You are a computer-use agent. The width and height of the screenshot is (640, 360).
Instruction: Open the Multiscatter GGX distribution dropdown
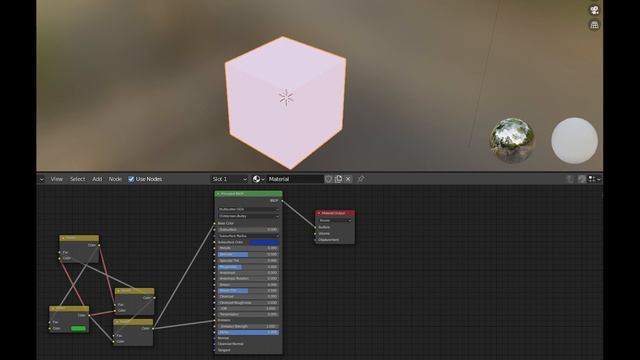[x=249, y=209]
